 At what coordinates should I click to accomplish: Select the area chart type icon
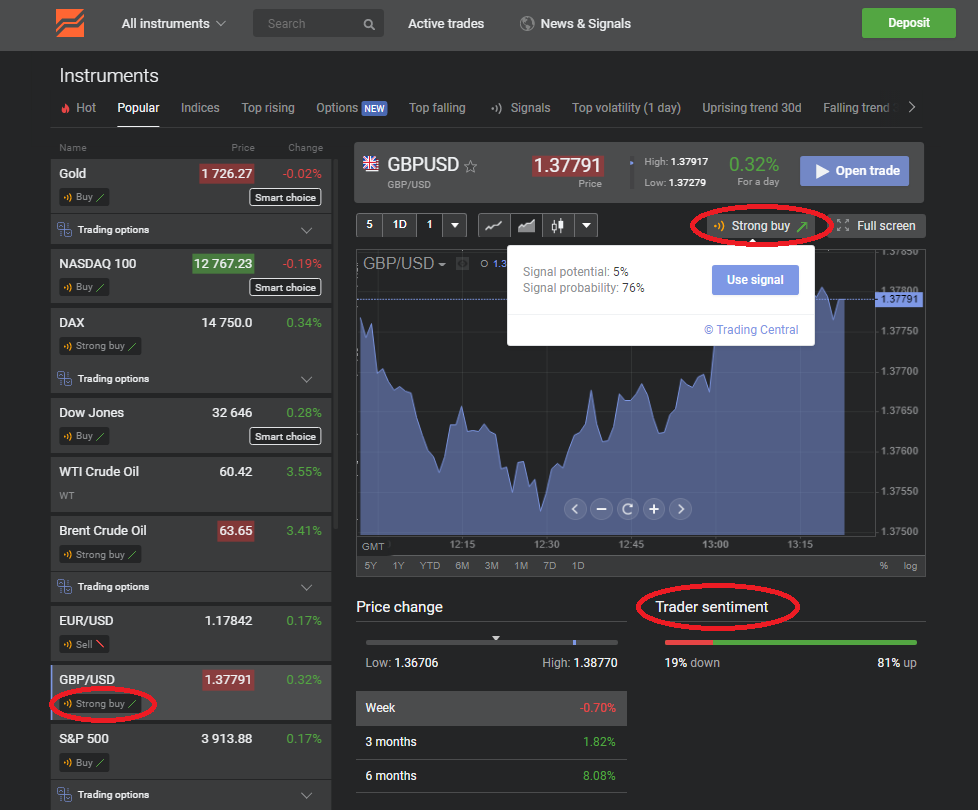tap(526, 226)
